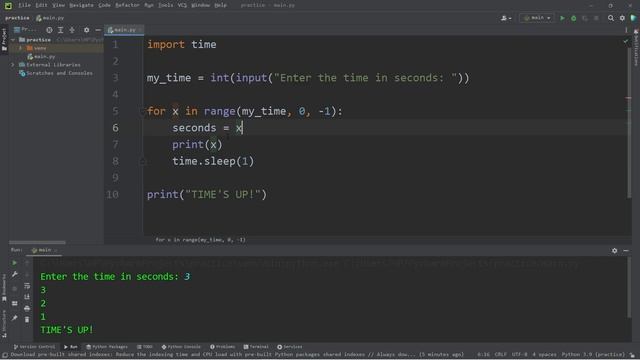Toggle scroll to end in Run console
The width and height of the screenshot is (640, 360).
tap(27, 297)
